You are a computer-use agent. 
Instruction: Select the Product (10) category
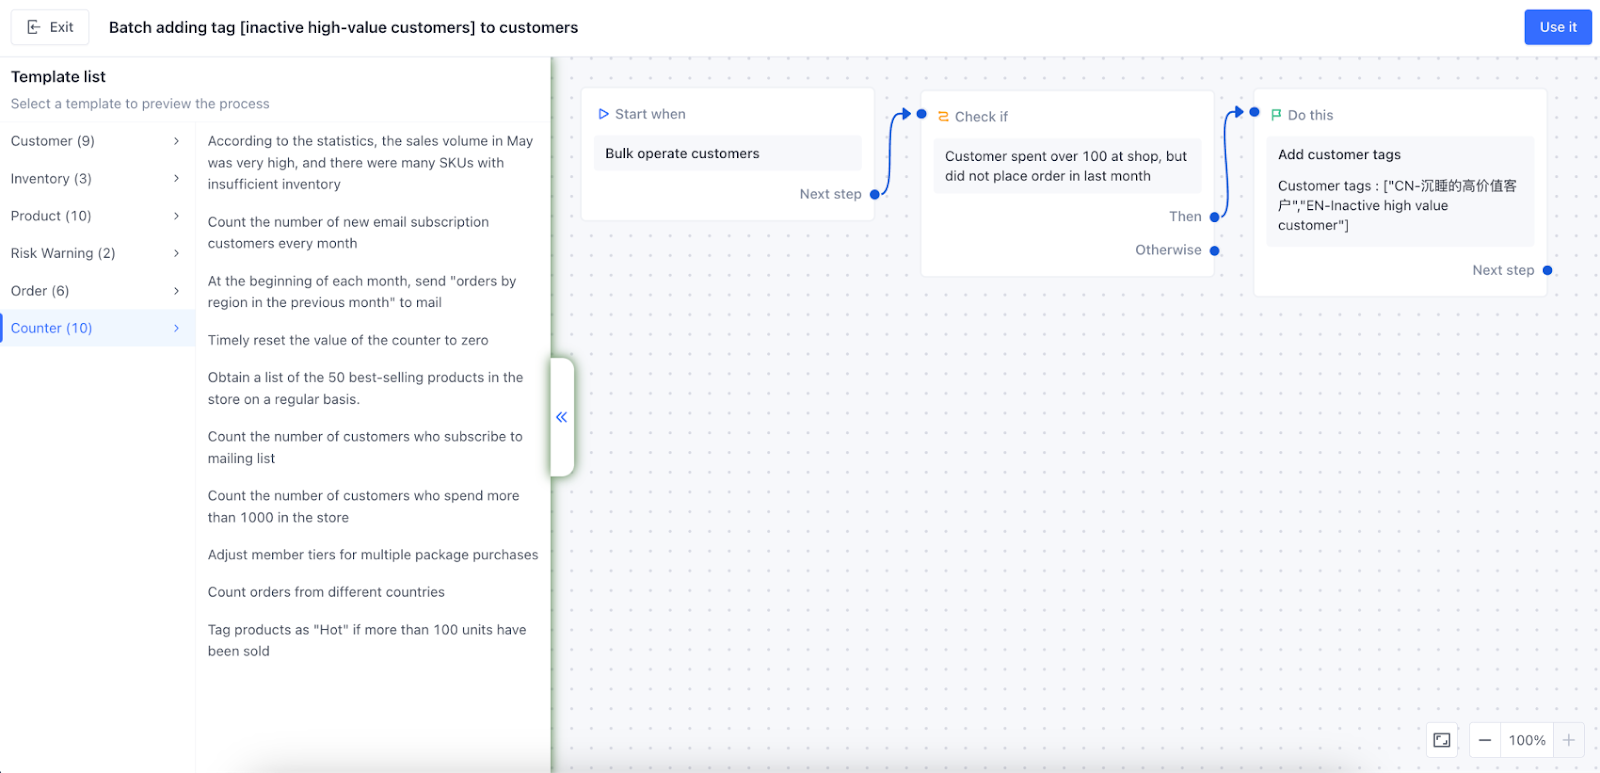(51, 216)
